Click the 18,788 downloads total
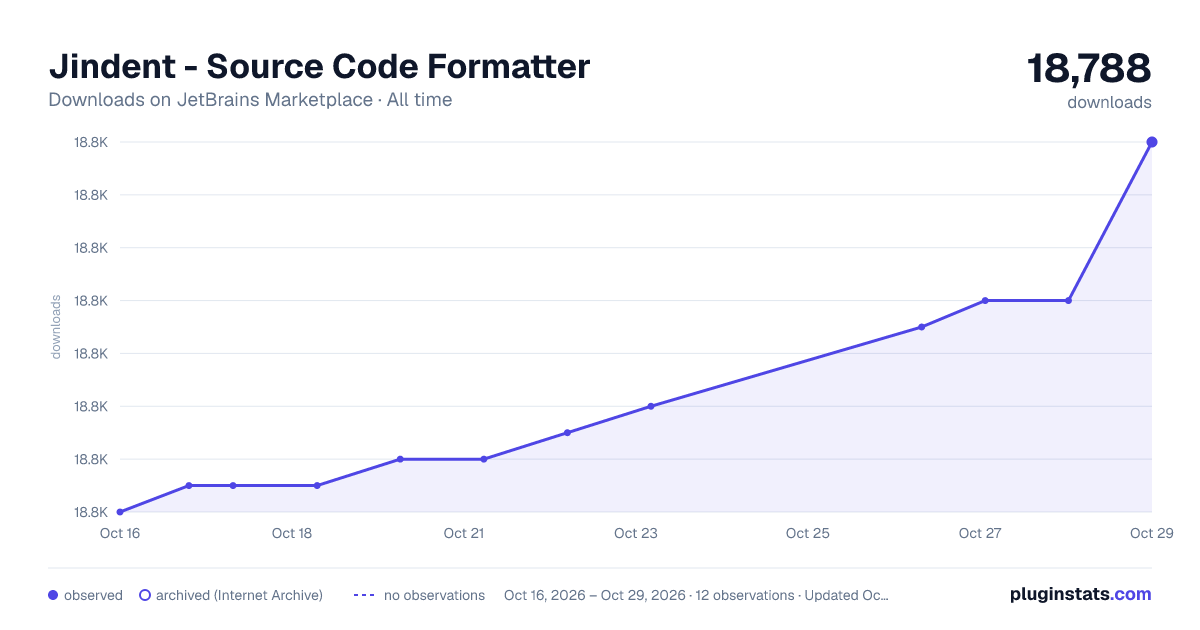1200x630 pixels. 1089,69
